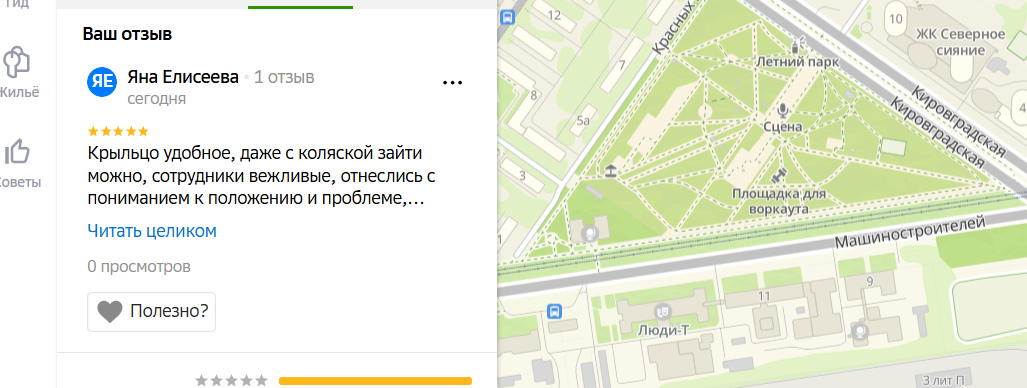
Task: Select the Люди-Т theatre masks icon
Action: tap(662, 311)
